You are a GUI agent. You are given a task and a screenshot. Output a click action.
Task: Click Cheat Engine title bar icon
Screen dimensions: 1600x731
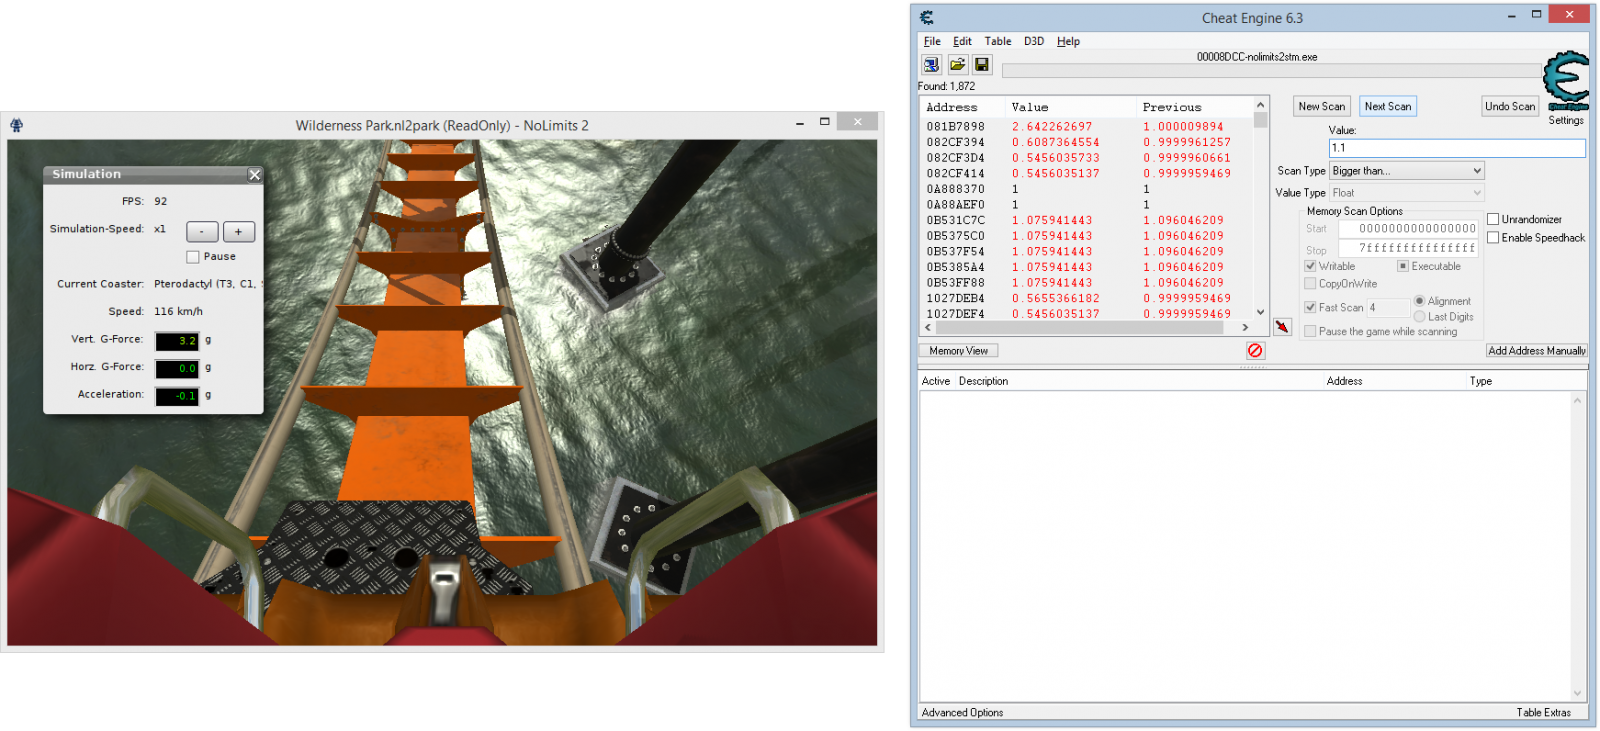tap(927, 17)
